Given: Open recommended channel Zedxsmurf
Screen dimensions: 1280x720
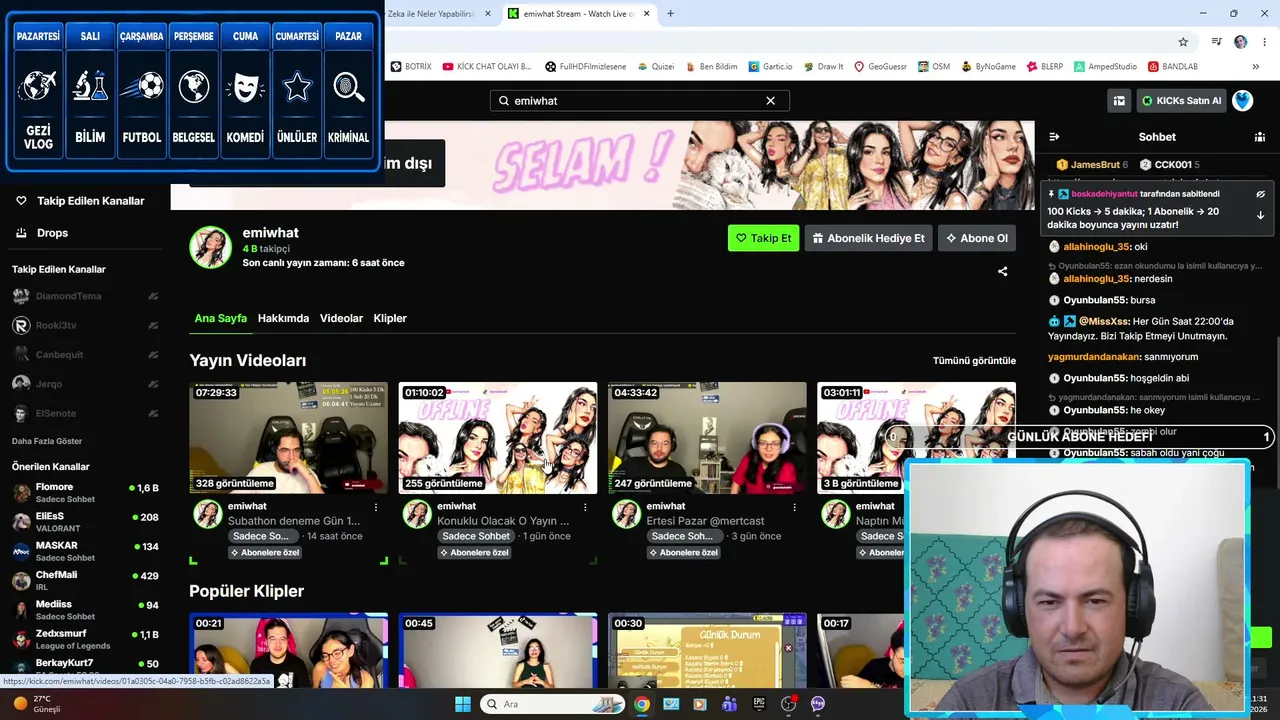Looking at the screenshot, I should 85,639.
